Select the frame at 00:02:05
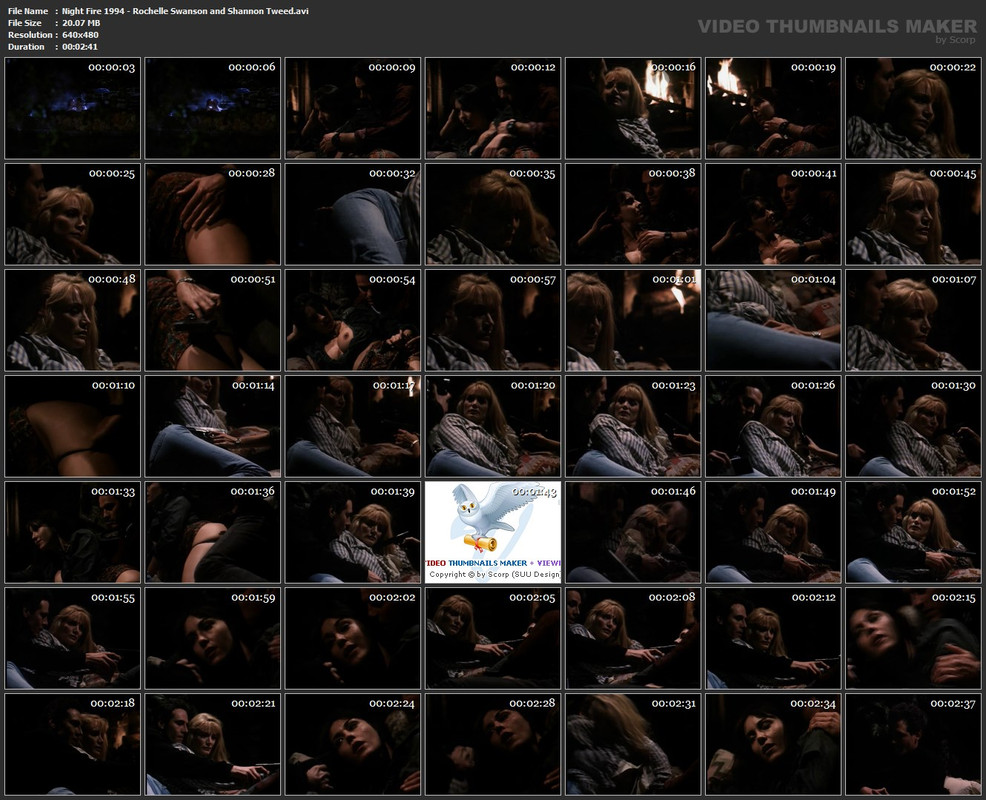 pyautogui.click(x=493, y=638)
